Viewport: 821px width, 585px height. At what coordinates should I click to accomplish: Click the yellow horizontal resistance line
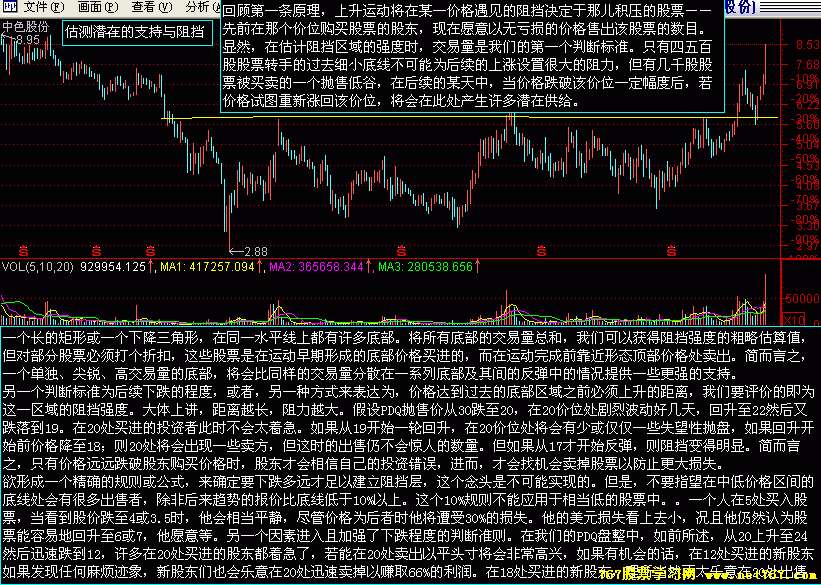tap(400, 118)
